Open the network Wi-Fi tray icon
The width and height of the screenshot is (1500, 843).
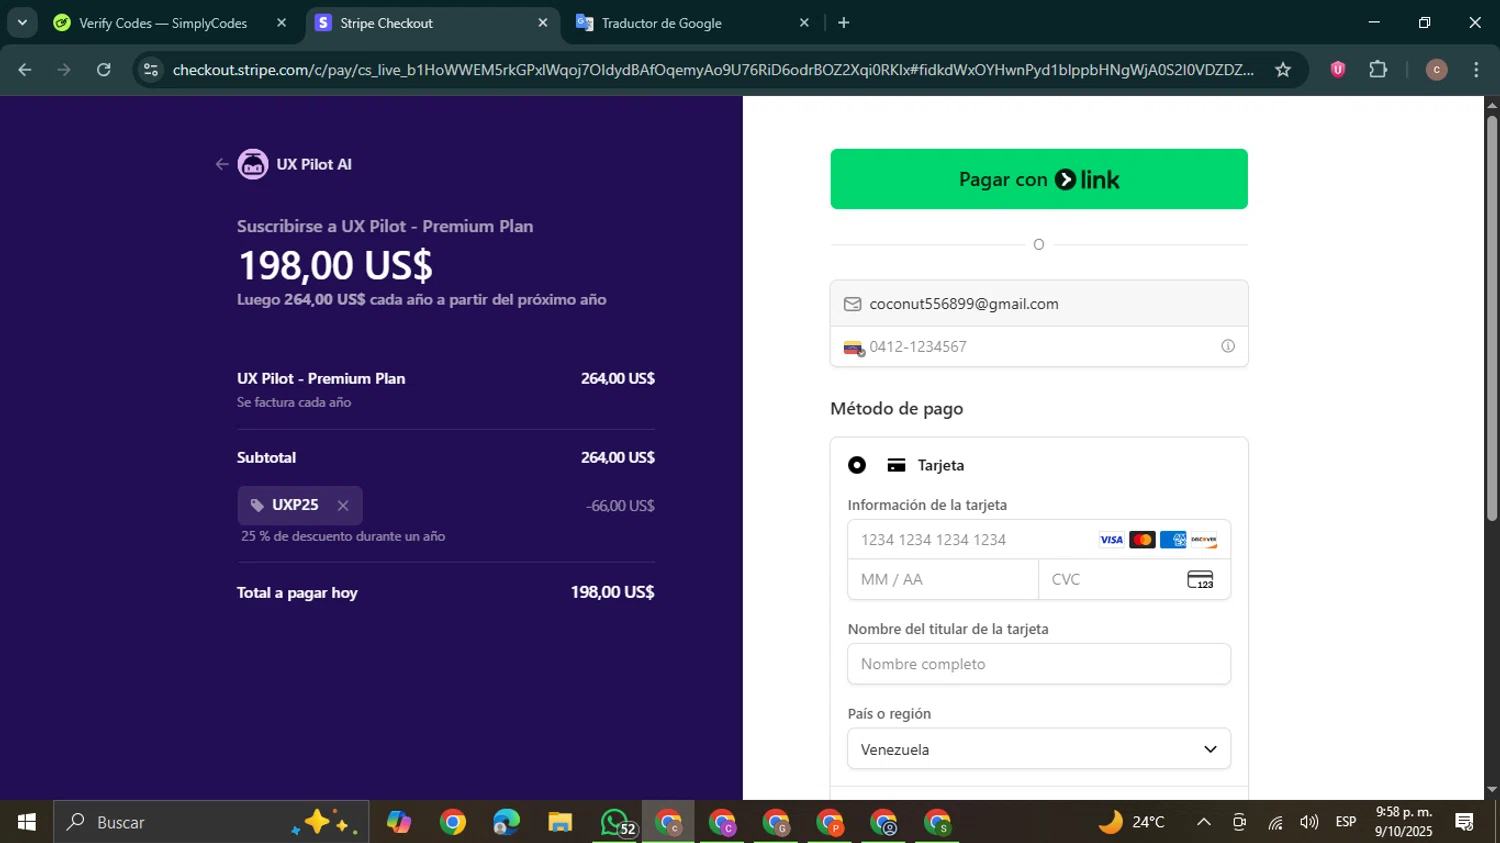click(1275, 822)
